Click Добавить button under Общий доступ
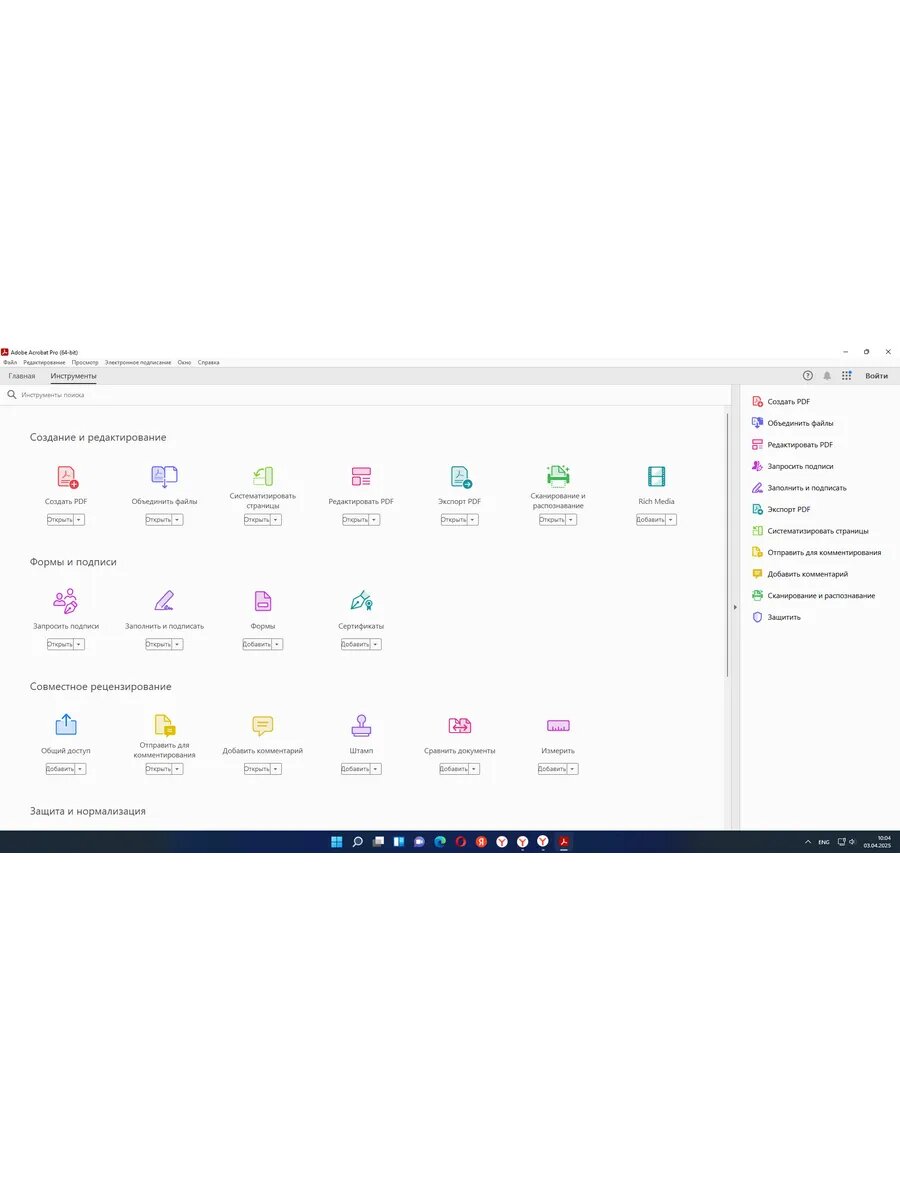Screen dimensions: 900x1200 point(60,769)
